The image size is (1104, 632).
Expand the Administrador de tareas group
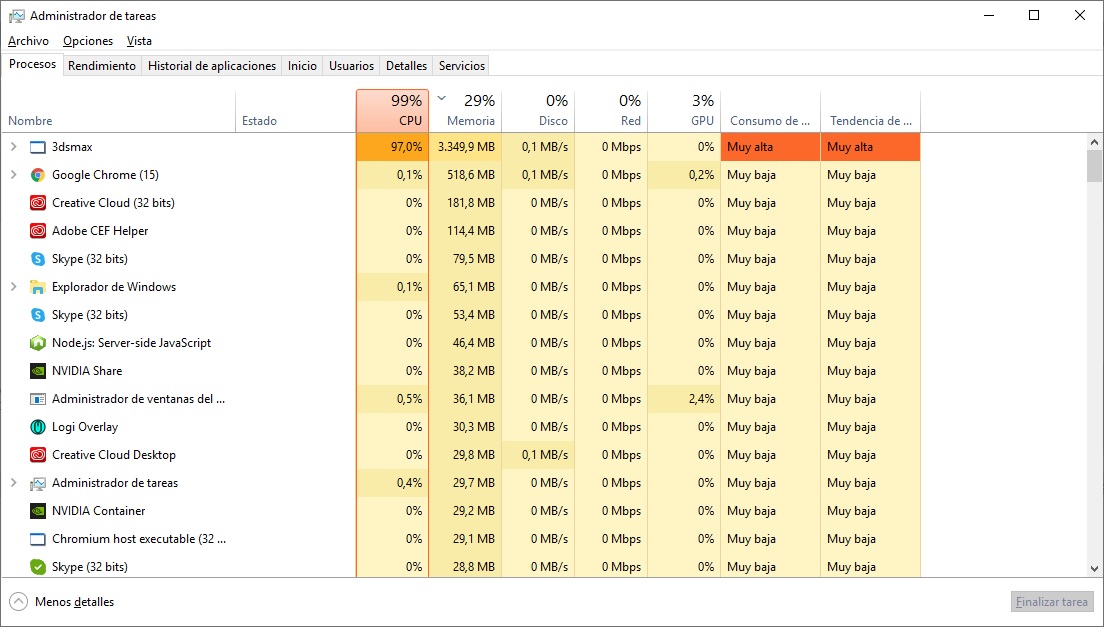(x=13, y=483)
